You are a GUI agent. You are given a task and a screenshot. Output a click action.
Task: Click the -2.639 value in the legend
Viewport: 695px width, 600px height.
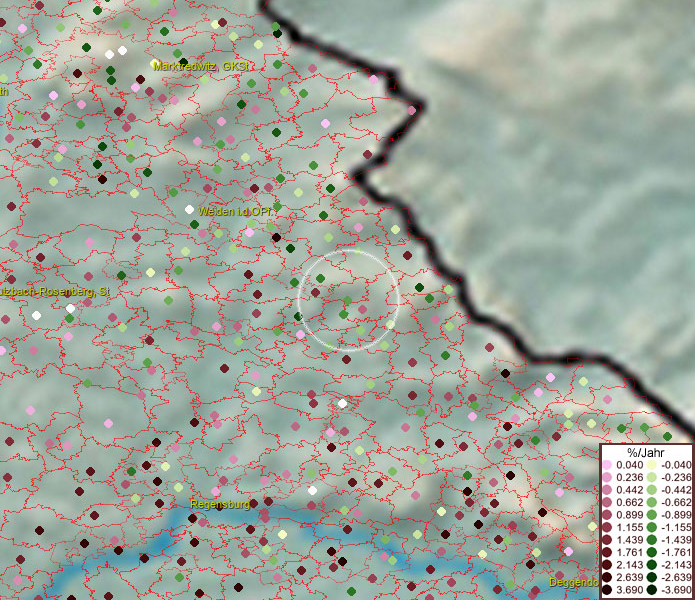(674, 578)
